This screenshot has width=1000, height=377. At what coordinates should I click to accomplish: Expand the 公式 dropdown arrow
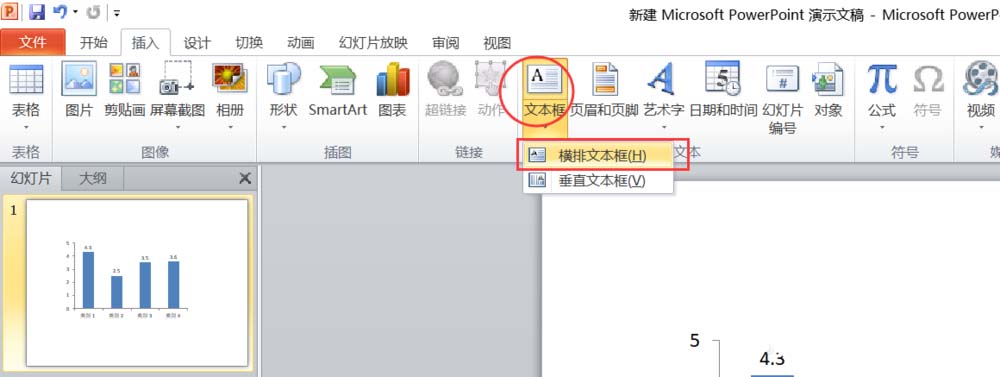coord(882,128)
